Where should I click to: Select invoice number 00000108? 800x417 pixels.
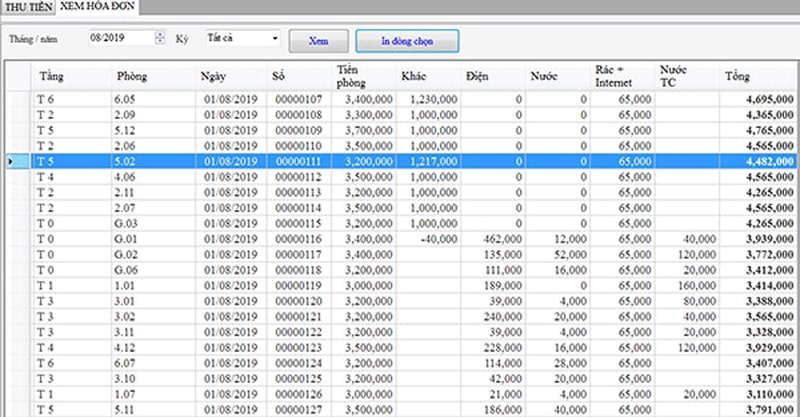(299, 115)
